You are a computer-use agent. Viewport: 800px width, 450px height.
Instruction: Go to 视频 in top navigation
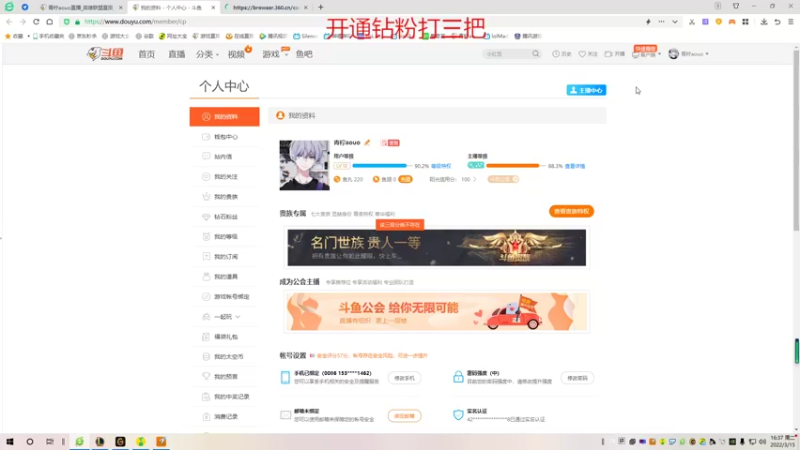click(x=236, y=54)
